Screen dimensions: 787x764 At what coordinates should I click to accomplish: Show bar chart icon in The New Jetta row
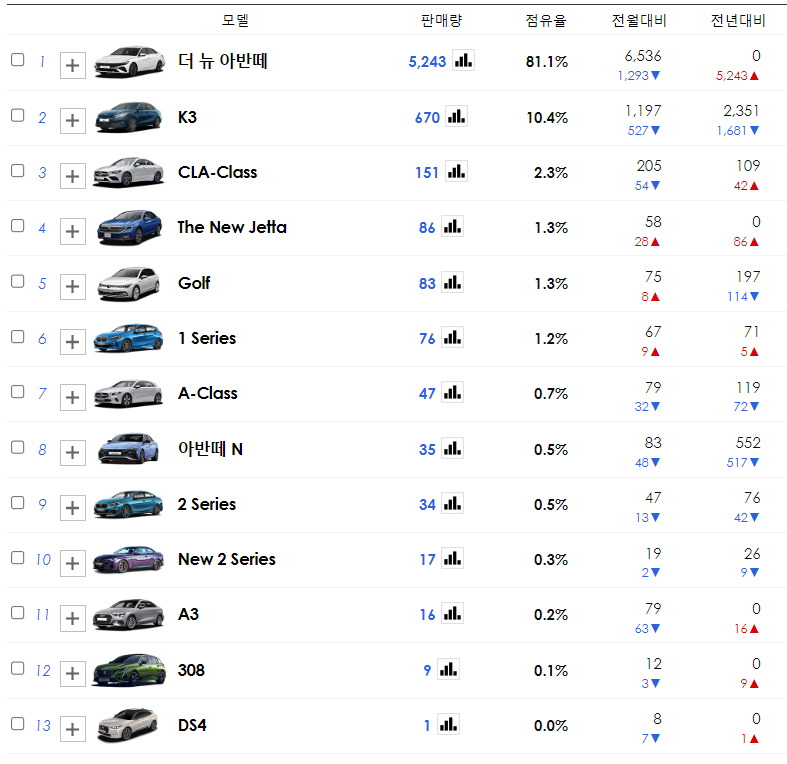[x=452, y=227]
